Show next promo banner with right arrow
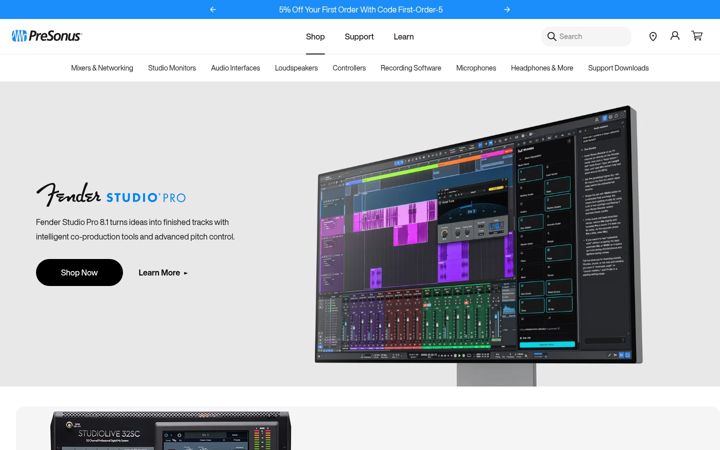 (x=507, y=10)
